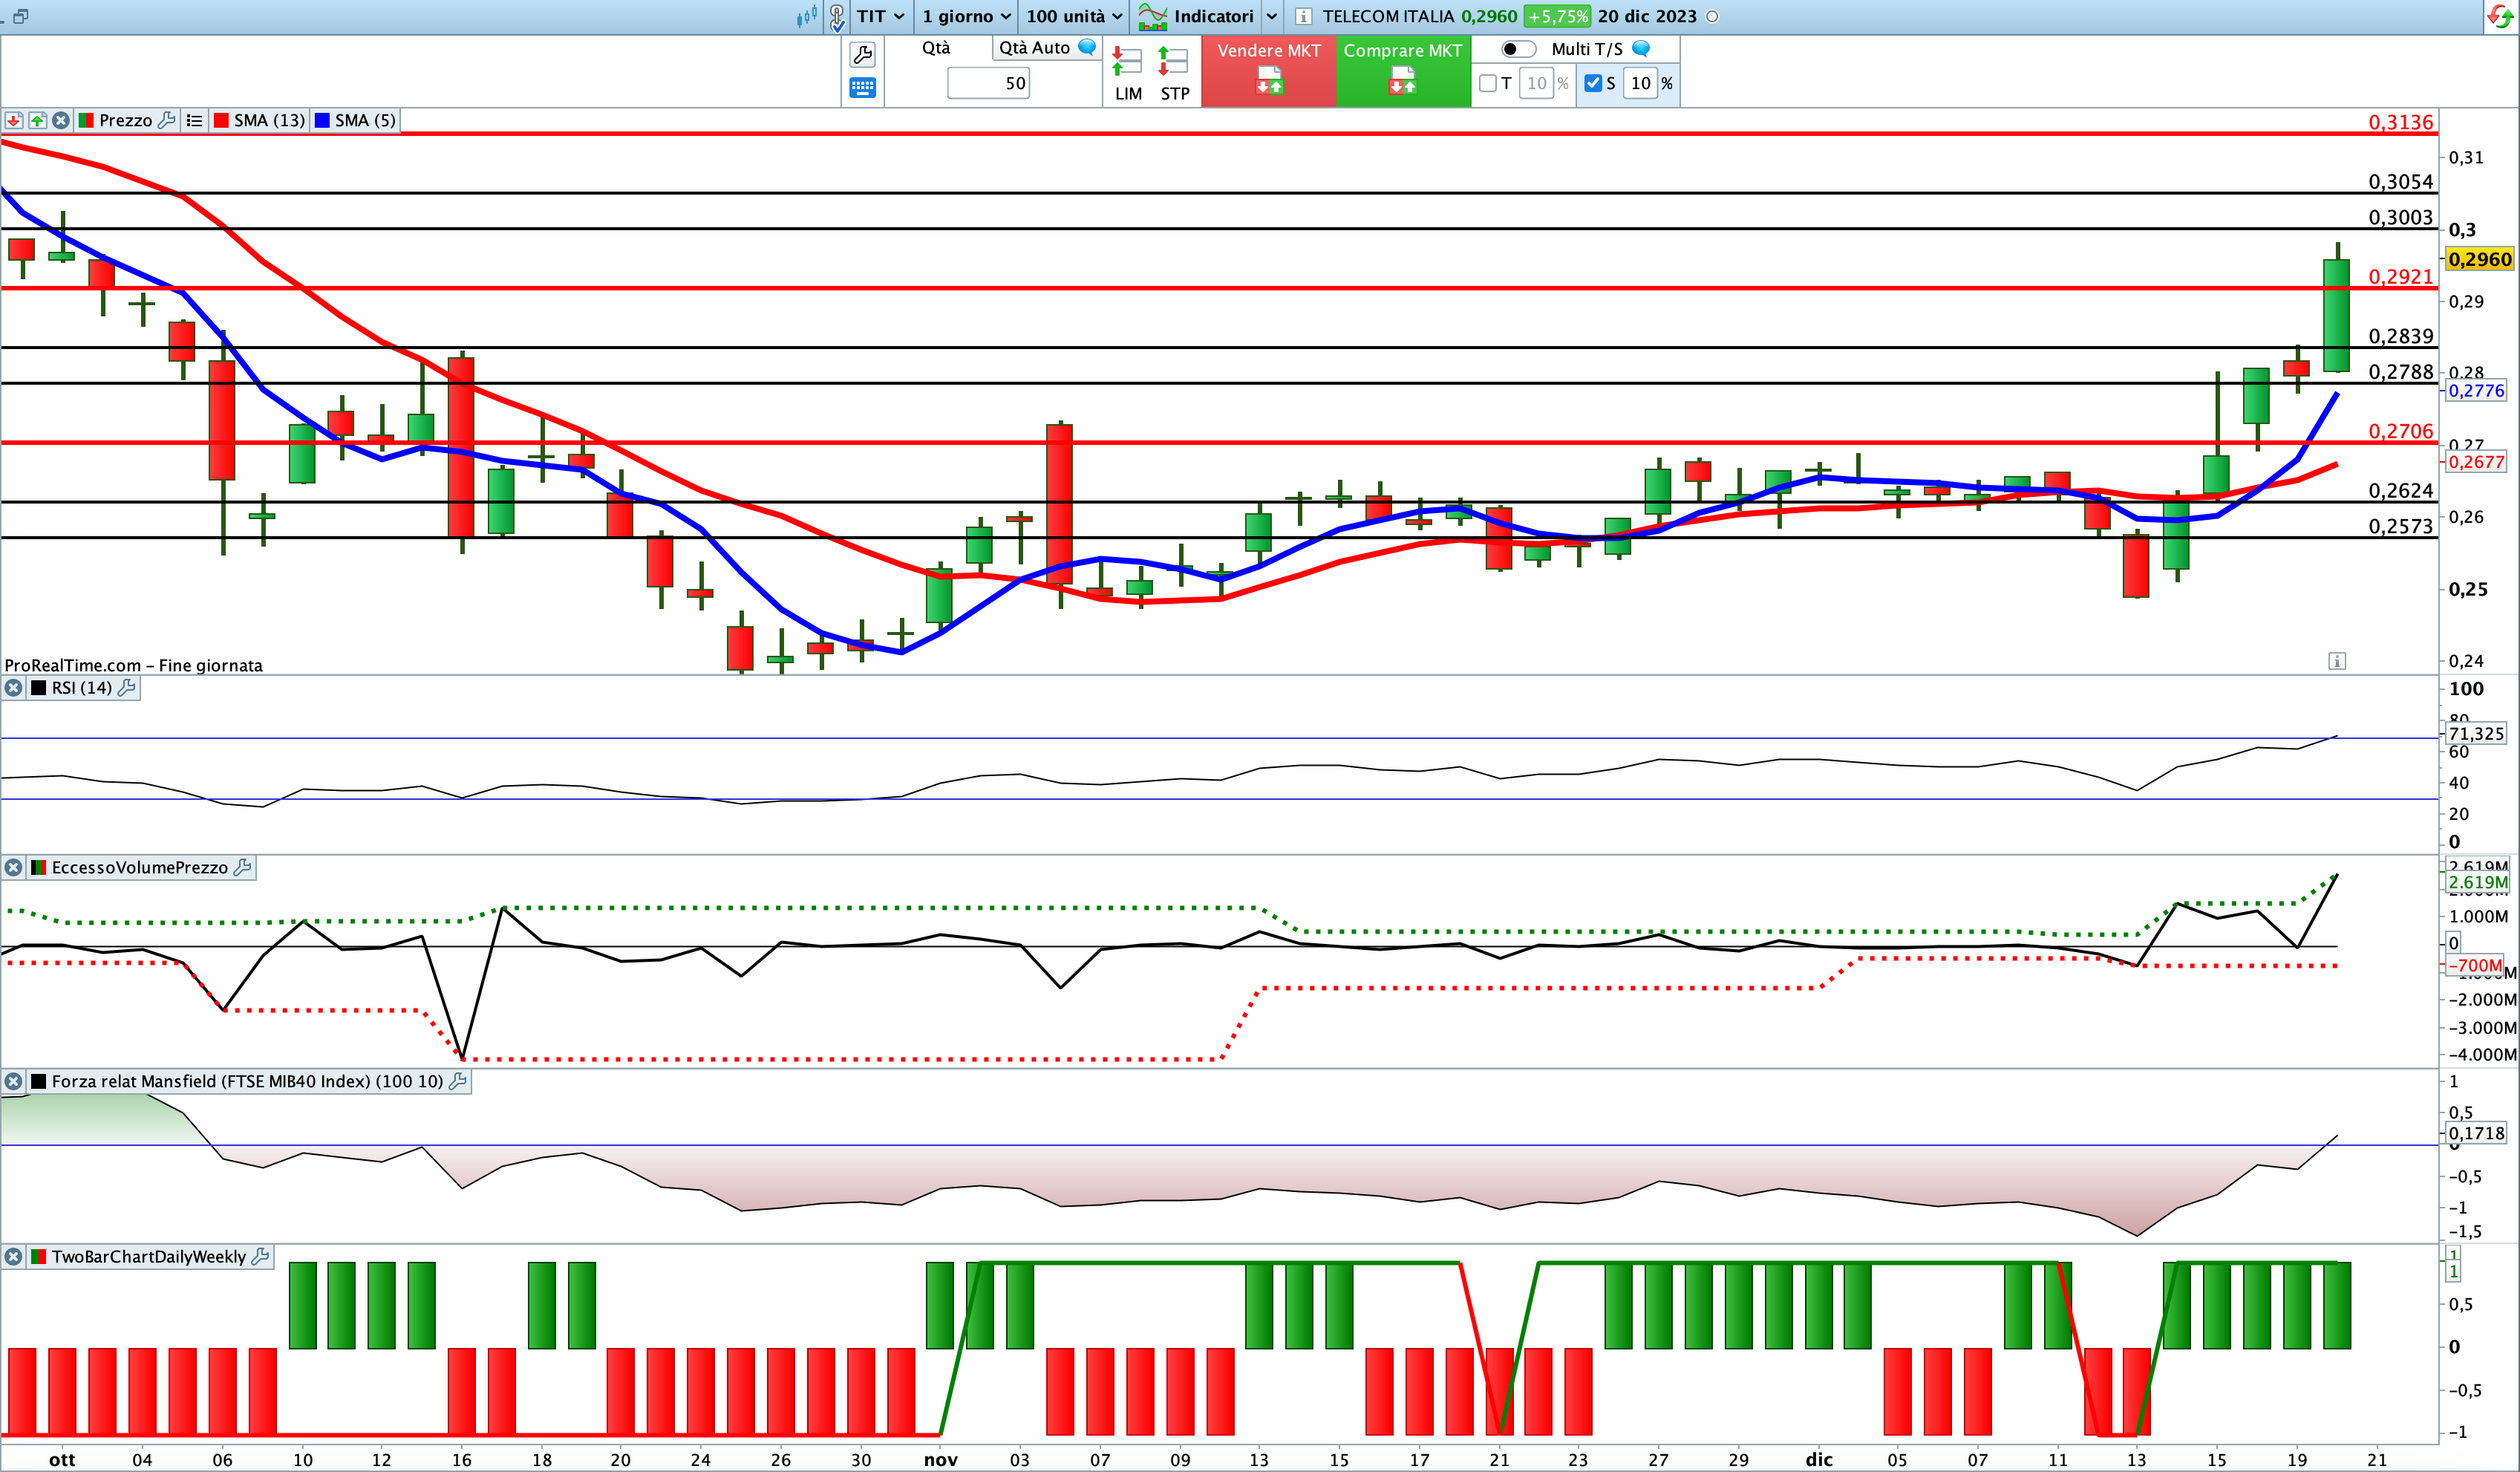
Task: Open the Indicatori chart icon
Action: [x=1153, y=17]
